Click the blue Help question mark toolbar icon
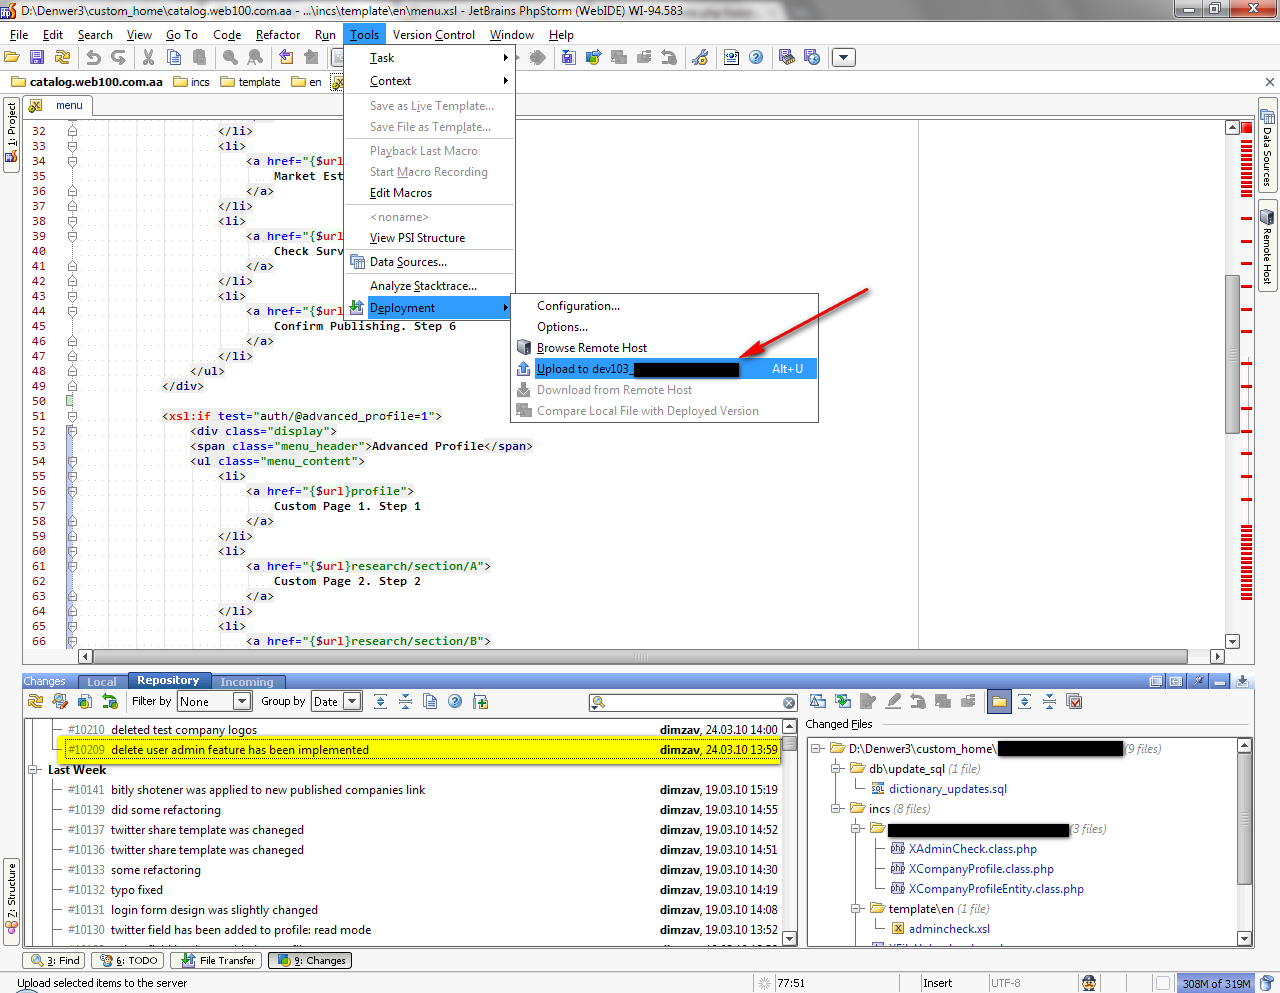Screen dimensions: 1280x993 coord(756,58)
